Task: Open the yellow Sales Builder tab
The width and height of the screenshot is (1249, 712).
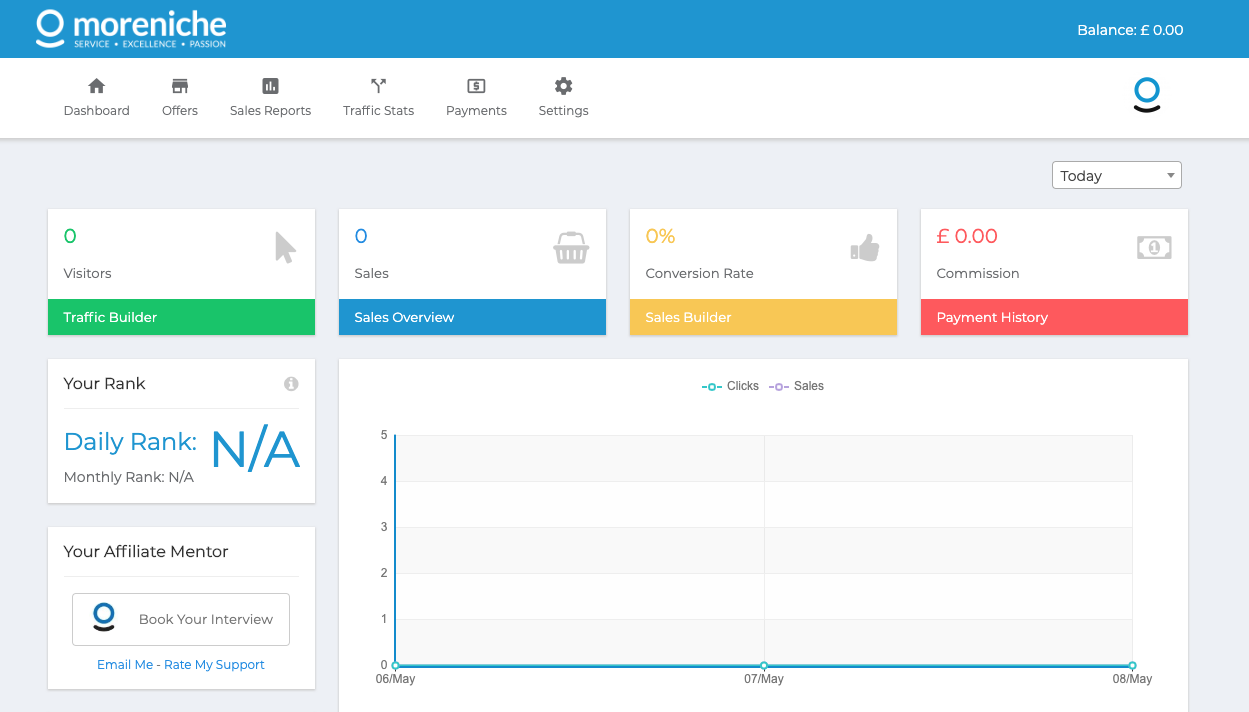Action: point(763,317)
